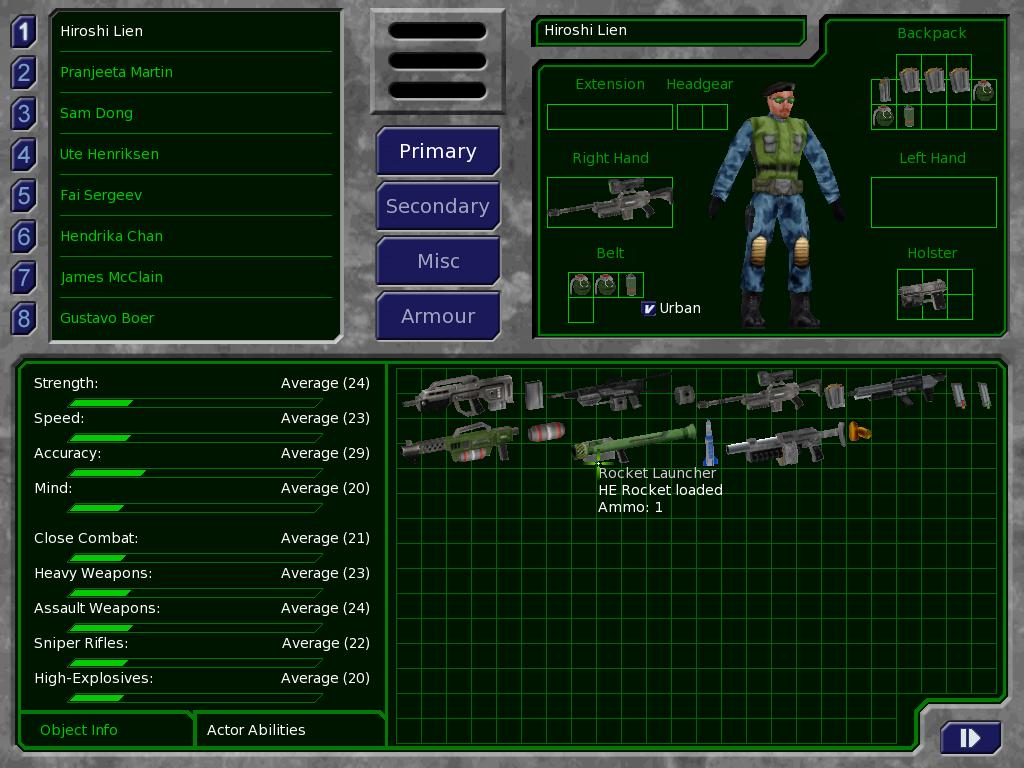Choose Ute Henriksen from the soldier list
The height and width of the screenshot is (768, 1024).
point(109,154)
